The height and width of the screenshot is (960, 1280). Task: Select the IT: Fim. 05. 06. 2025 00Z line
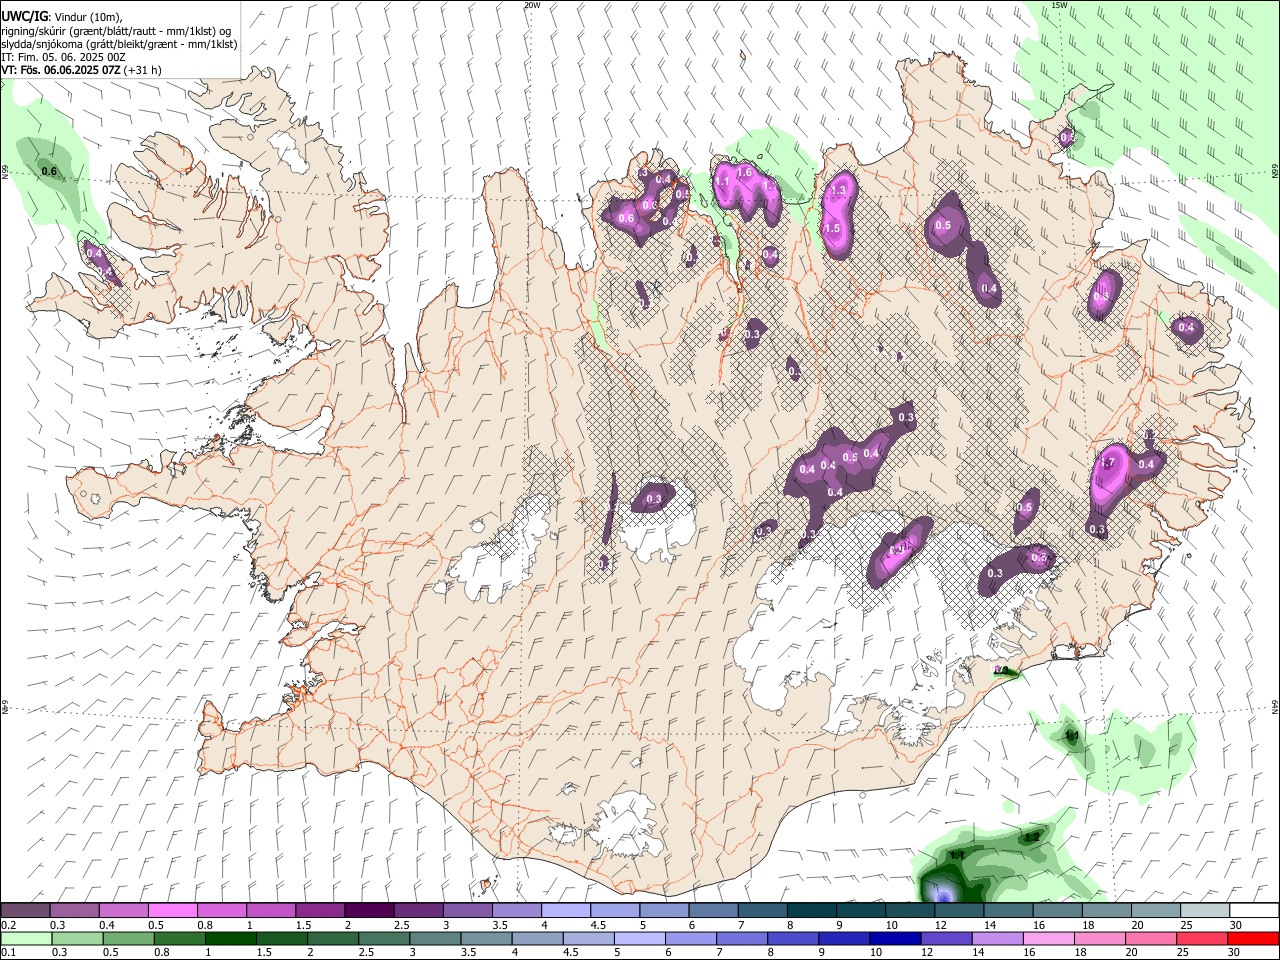click(63, 57)
